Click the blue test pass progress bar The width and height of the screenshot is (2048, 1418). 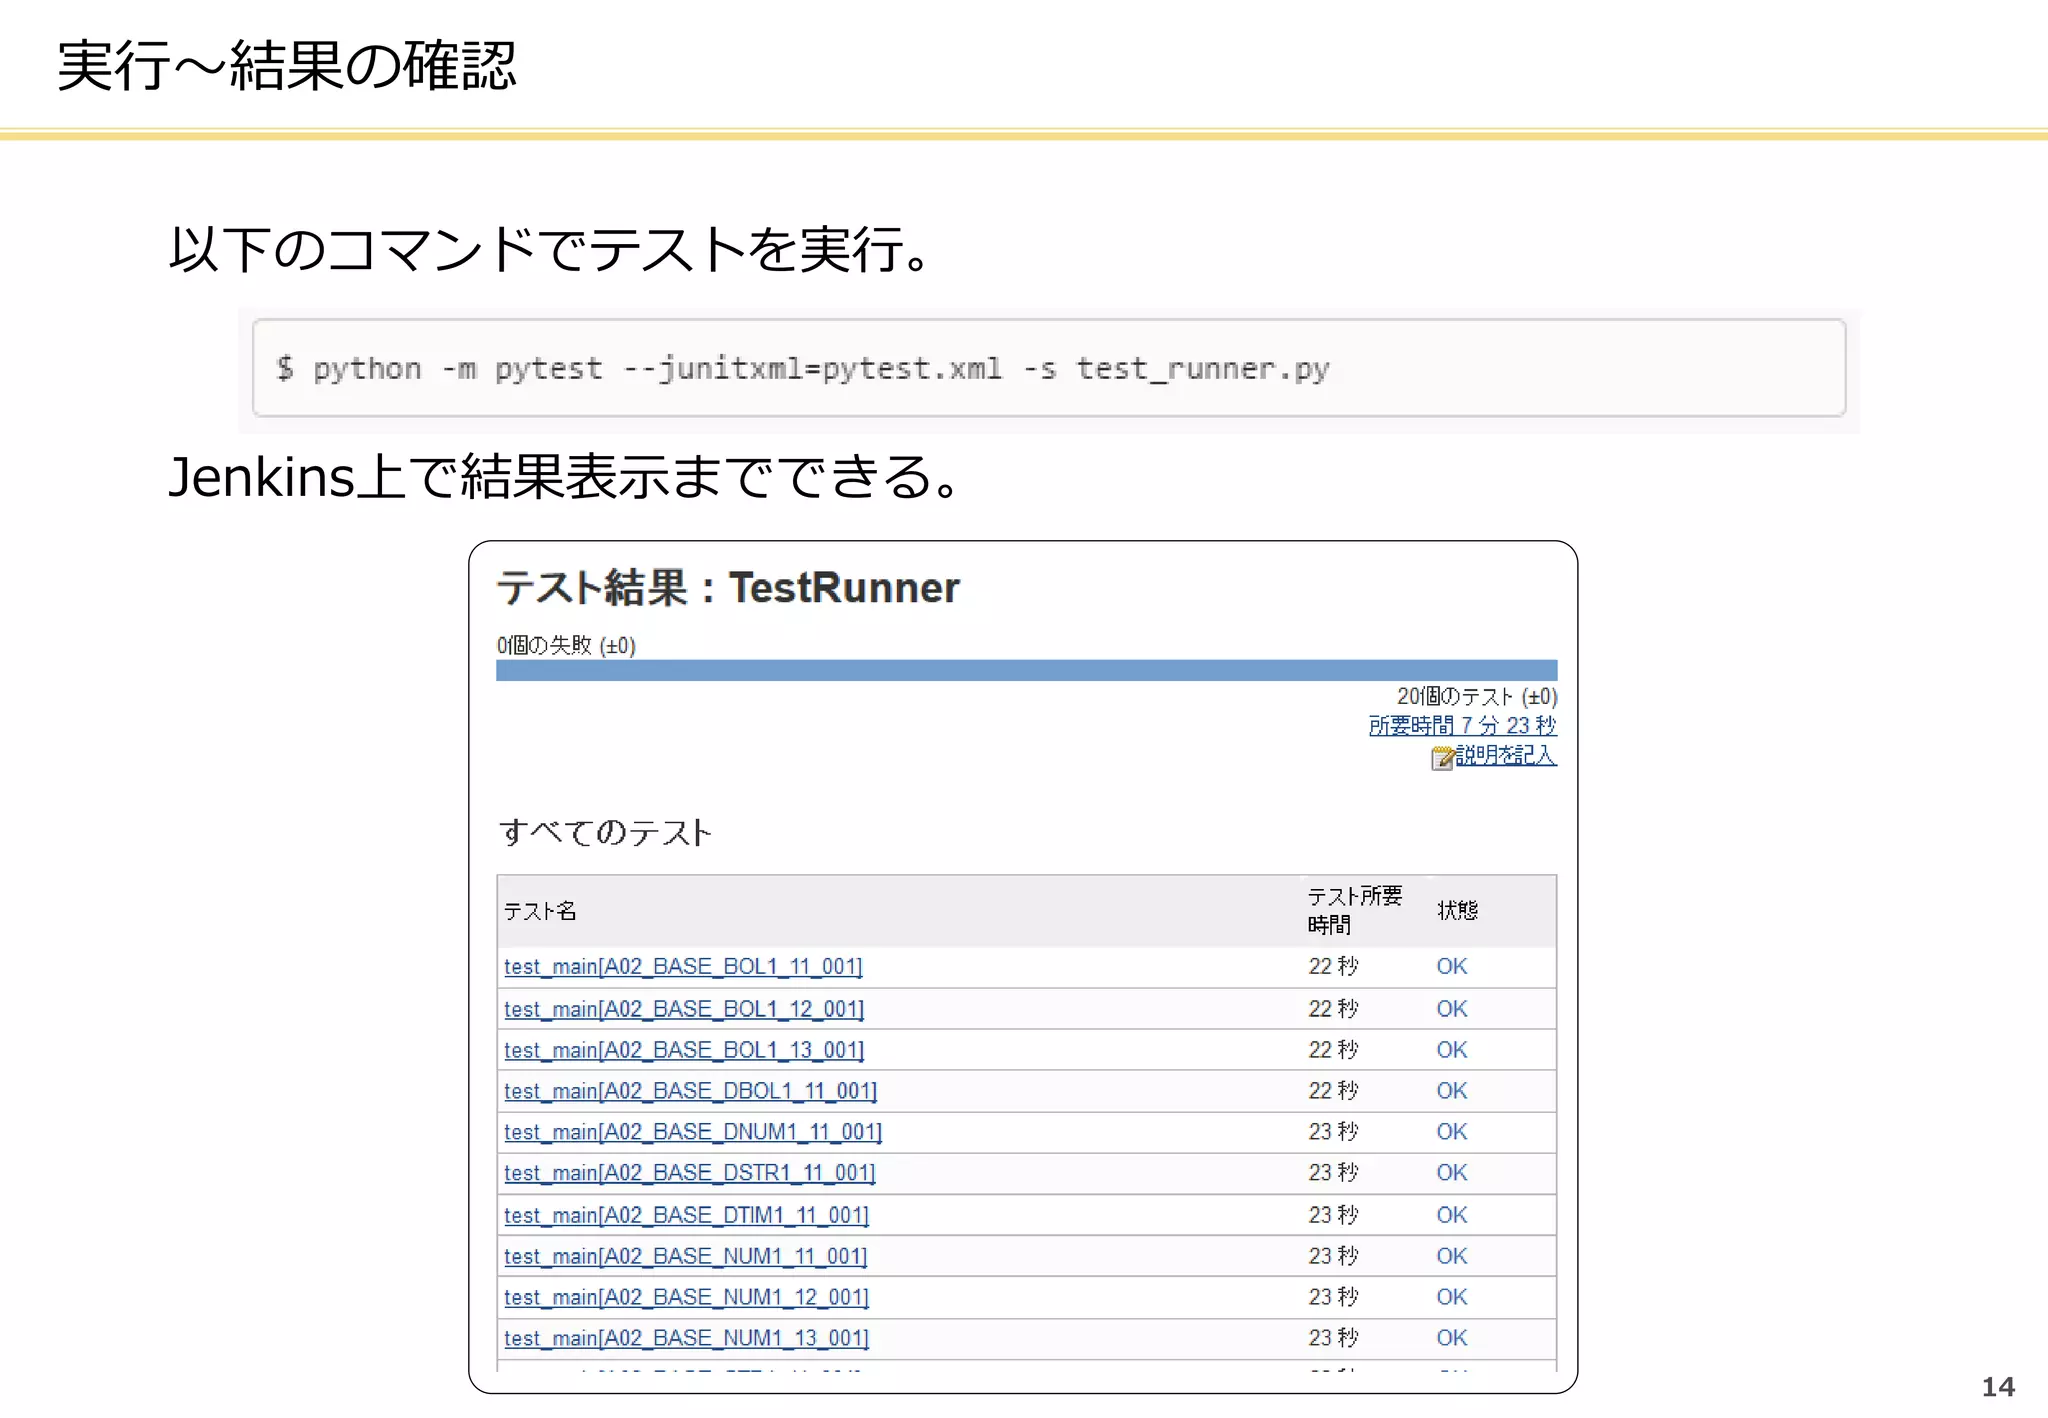pyautogui.click(x=1026, y=670)
